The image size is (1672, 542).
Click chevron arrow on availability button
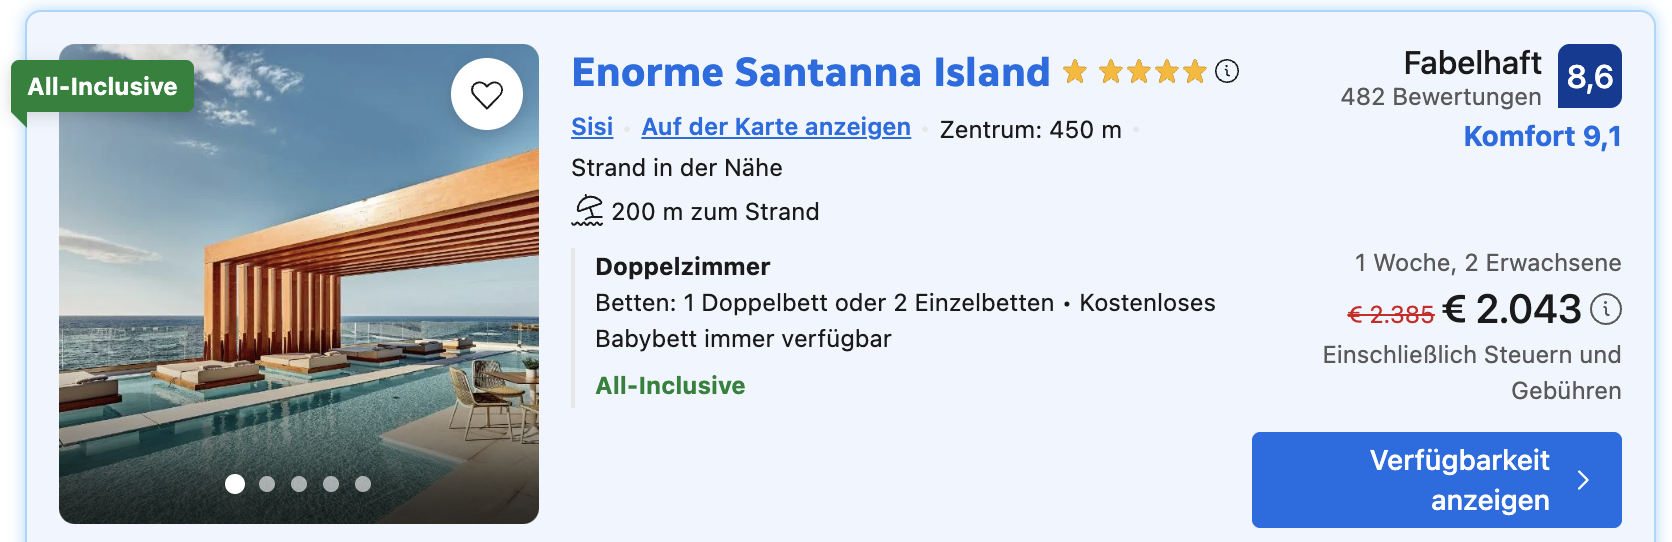click(x=1583, y=480)
